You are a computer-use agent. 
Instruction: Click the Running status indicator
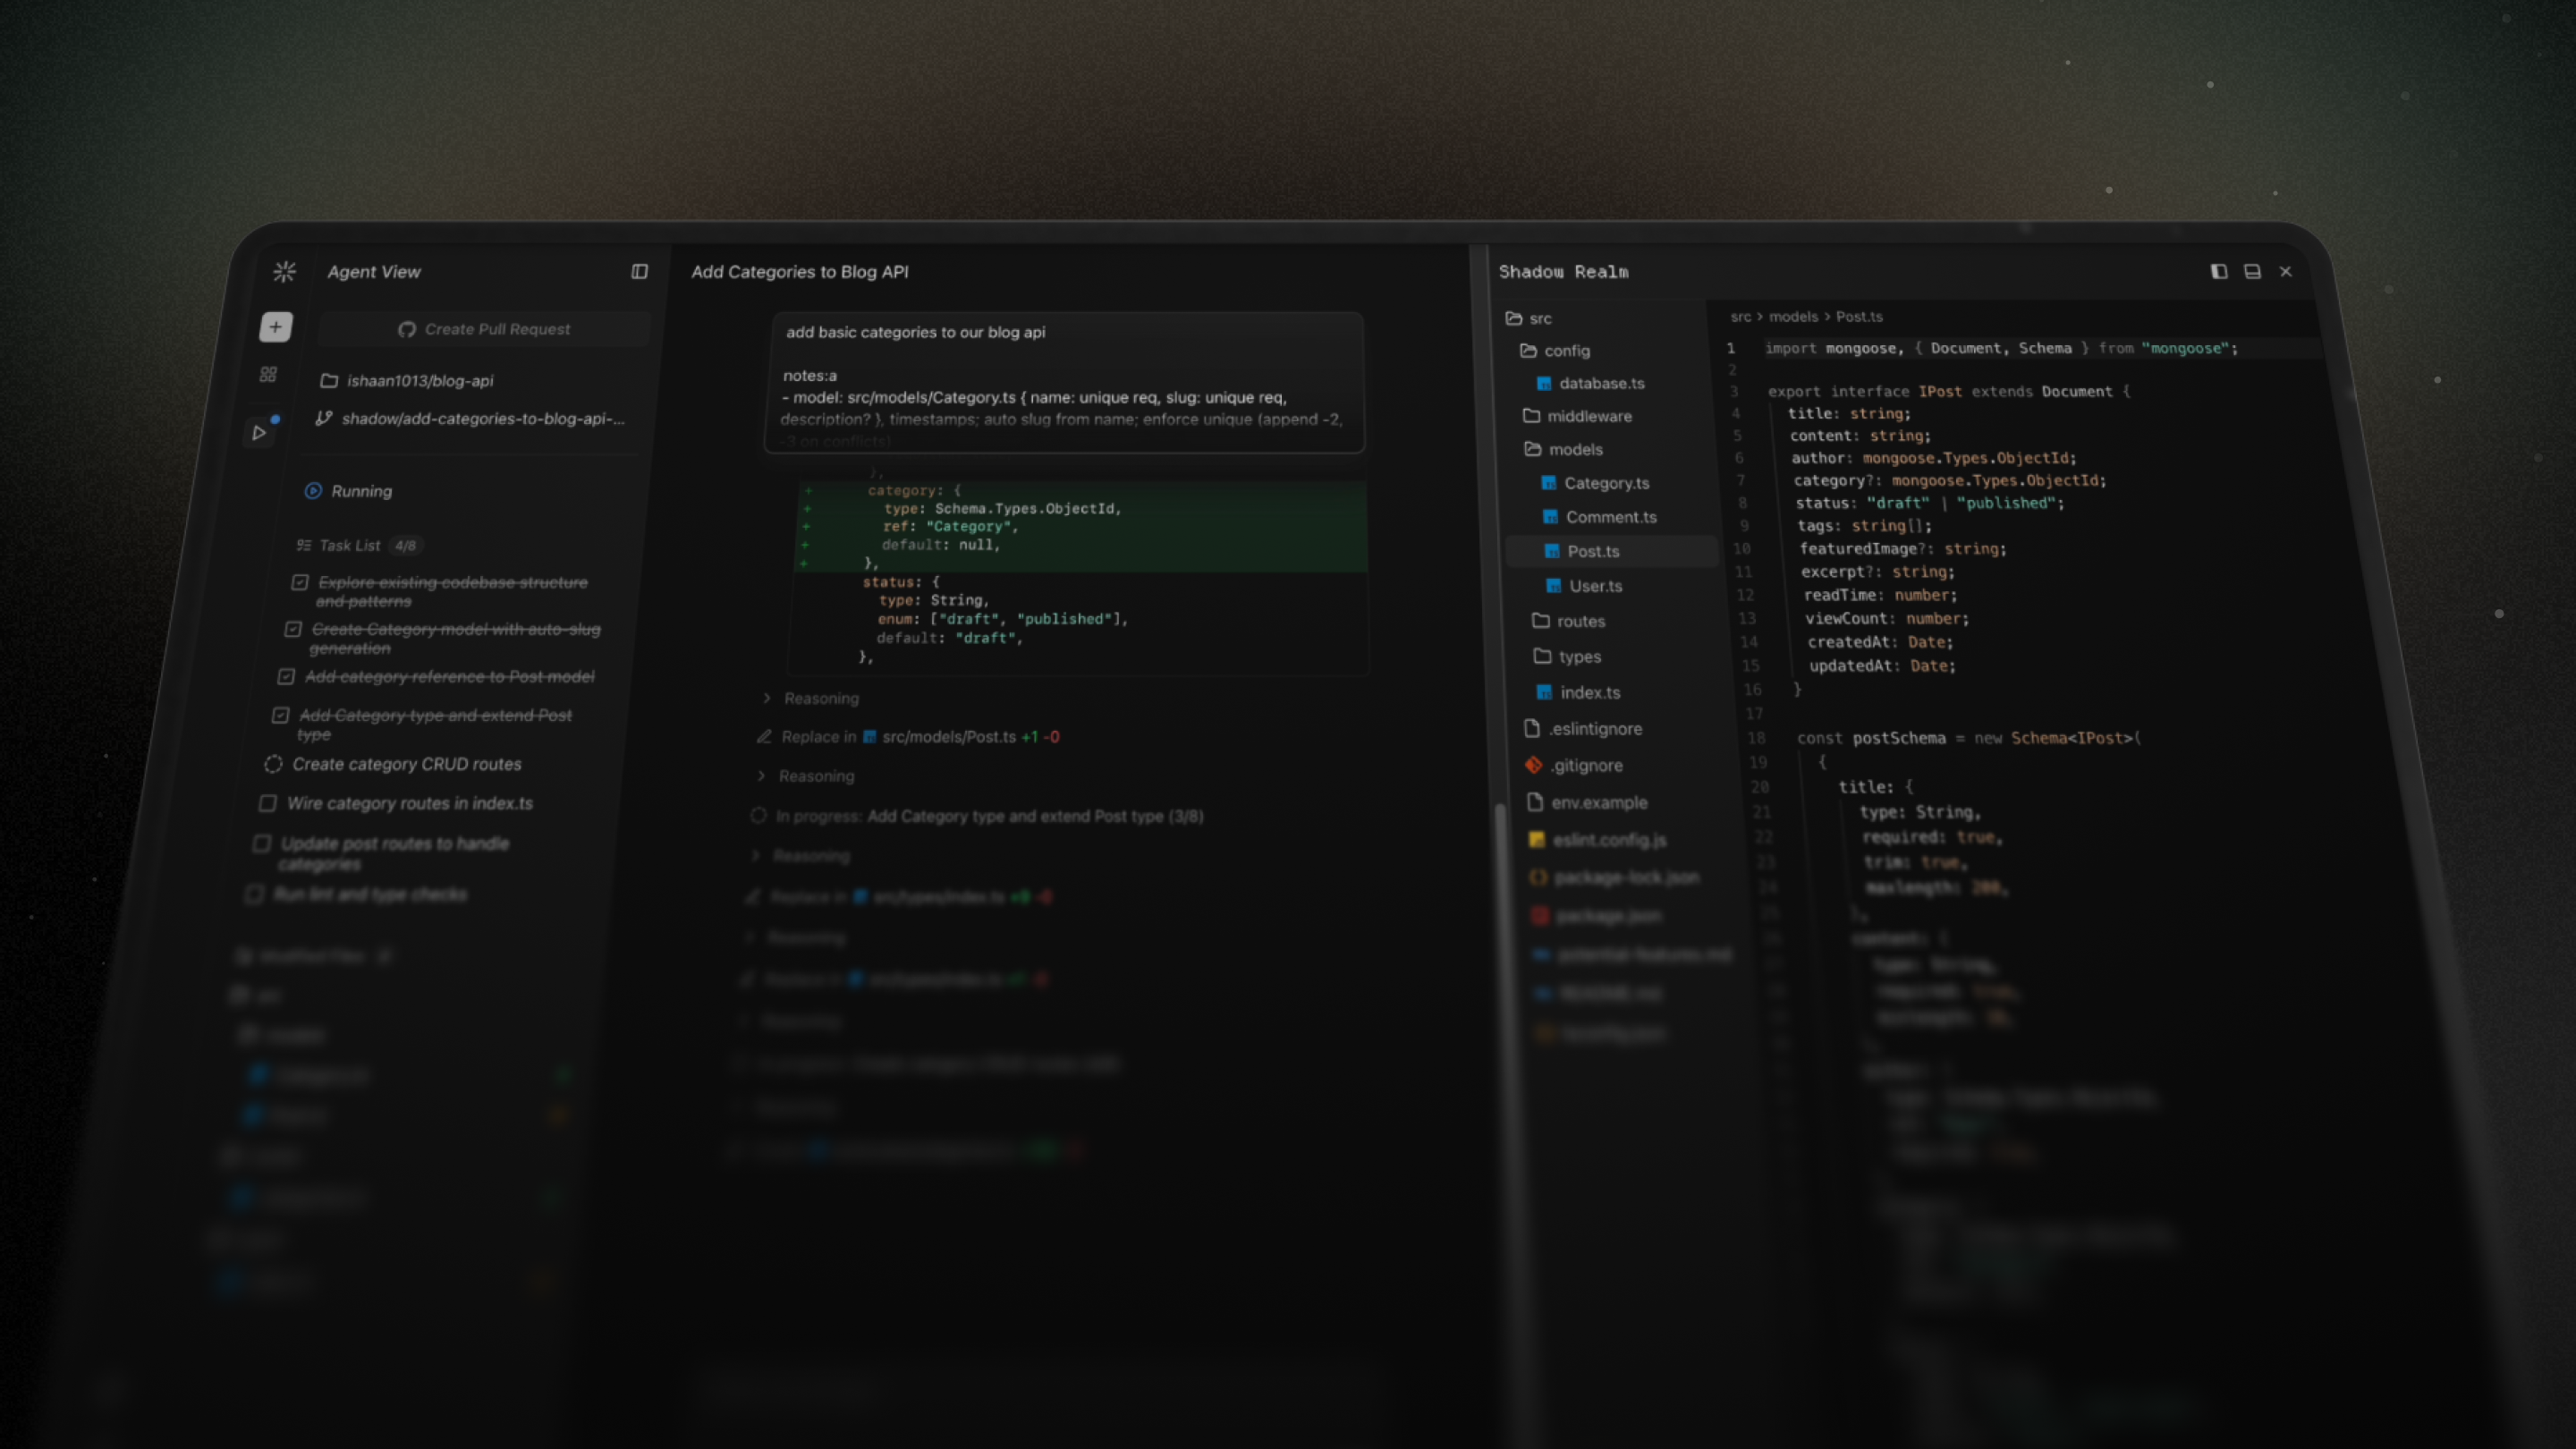348,491
